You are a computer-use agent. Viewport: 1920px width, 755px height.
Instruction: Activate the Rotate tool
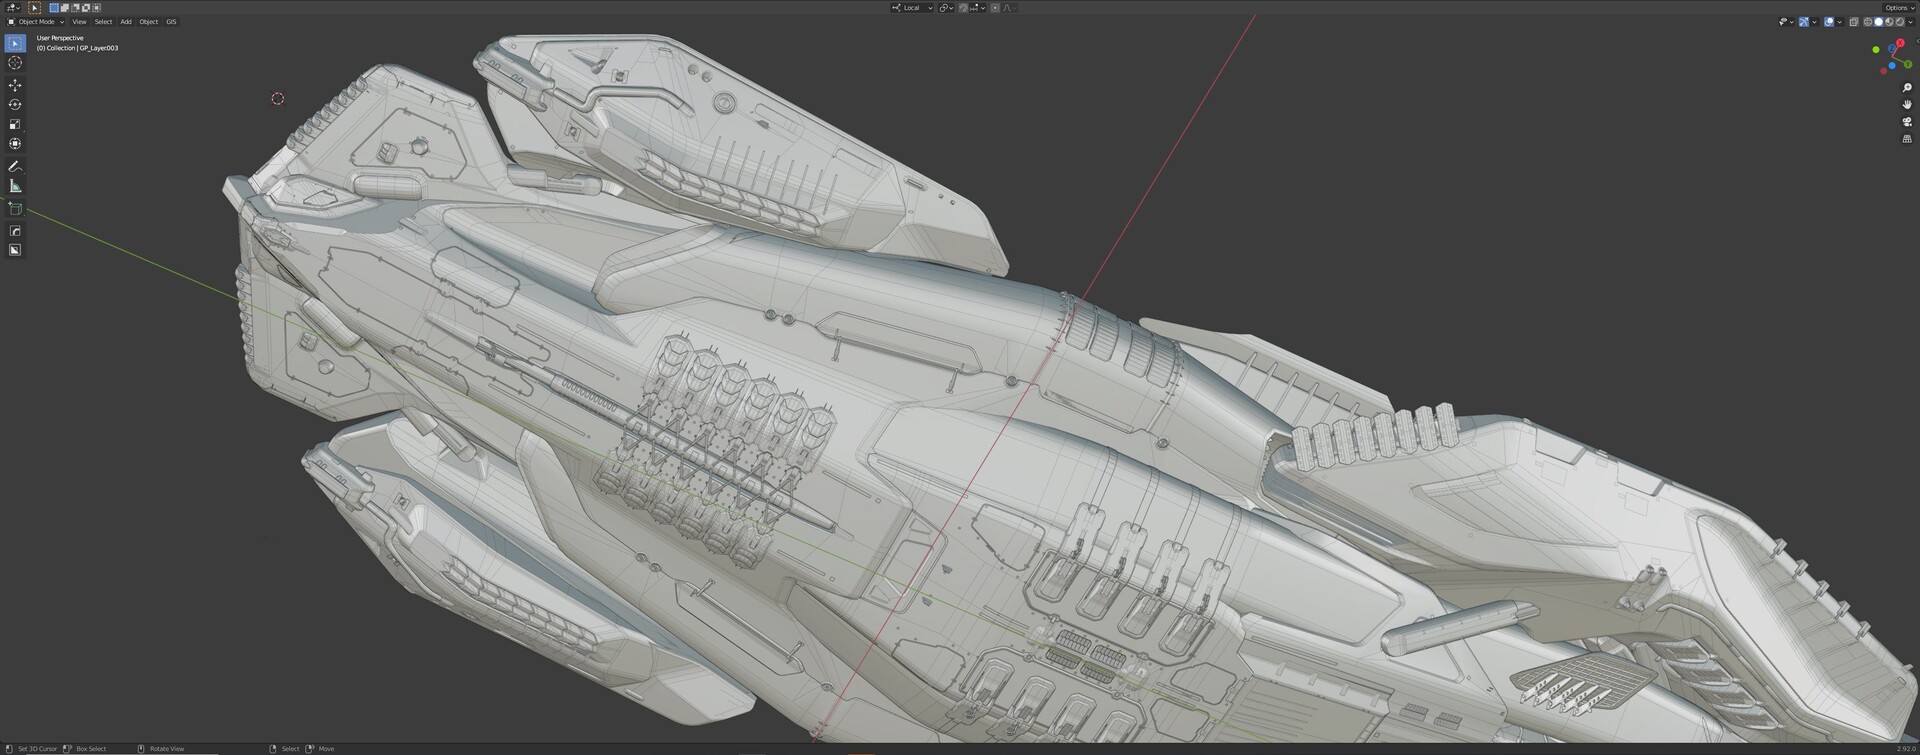[15, 105]
